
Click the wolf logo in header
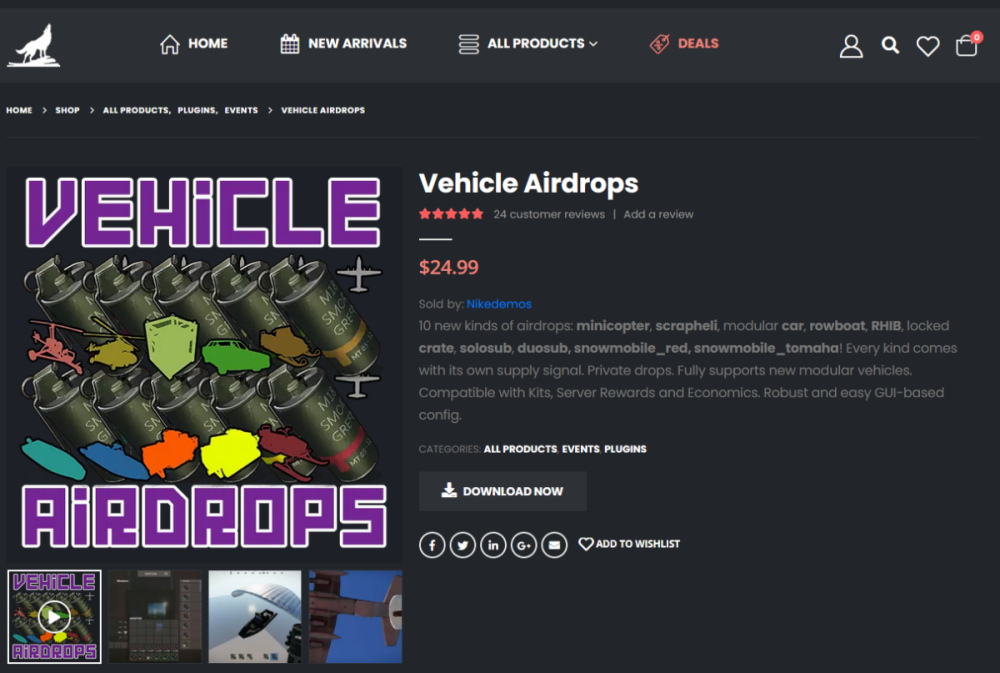coord(34,46)
